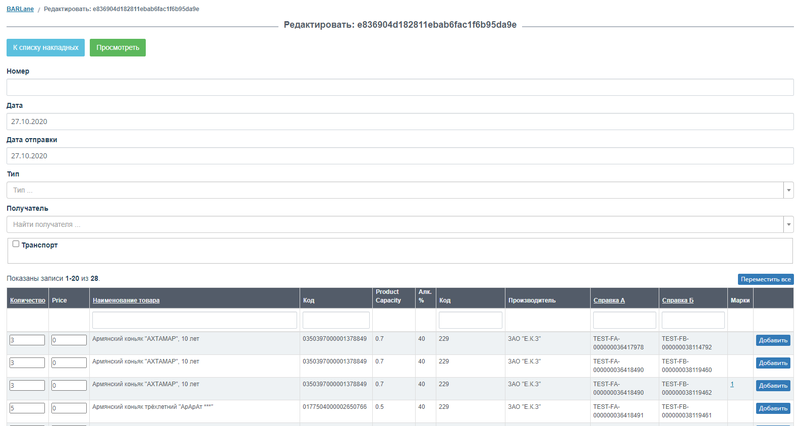The height and width of the screenshot is (426, 800).
Task: Expand the 'Получатель' dropdown arrow
Action: tap(788, 224)
